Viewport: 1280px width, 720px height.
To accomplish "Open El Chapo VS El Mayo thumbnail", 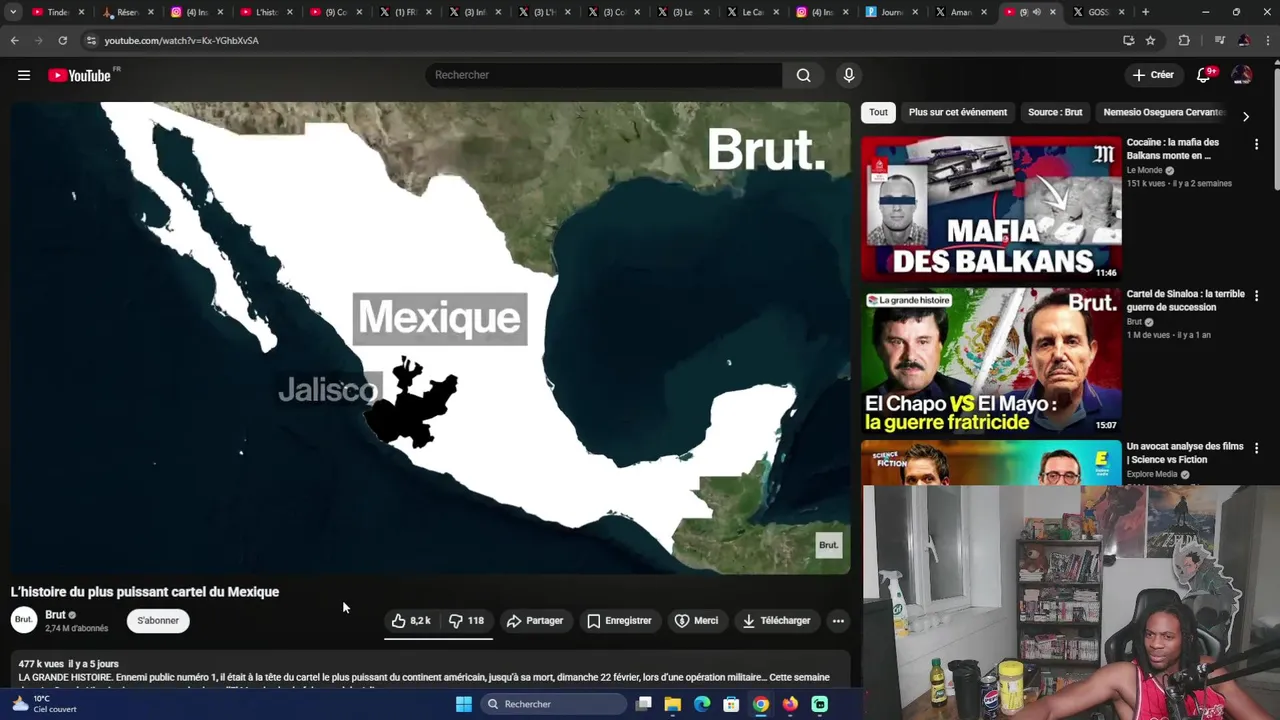I will 991,361.
